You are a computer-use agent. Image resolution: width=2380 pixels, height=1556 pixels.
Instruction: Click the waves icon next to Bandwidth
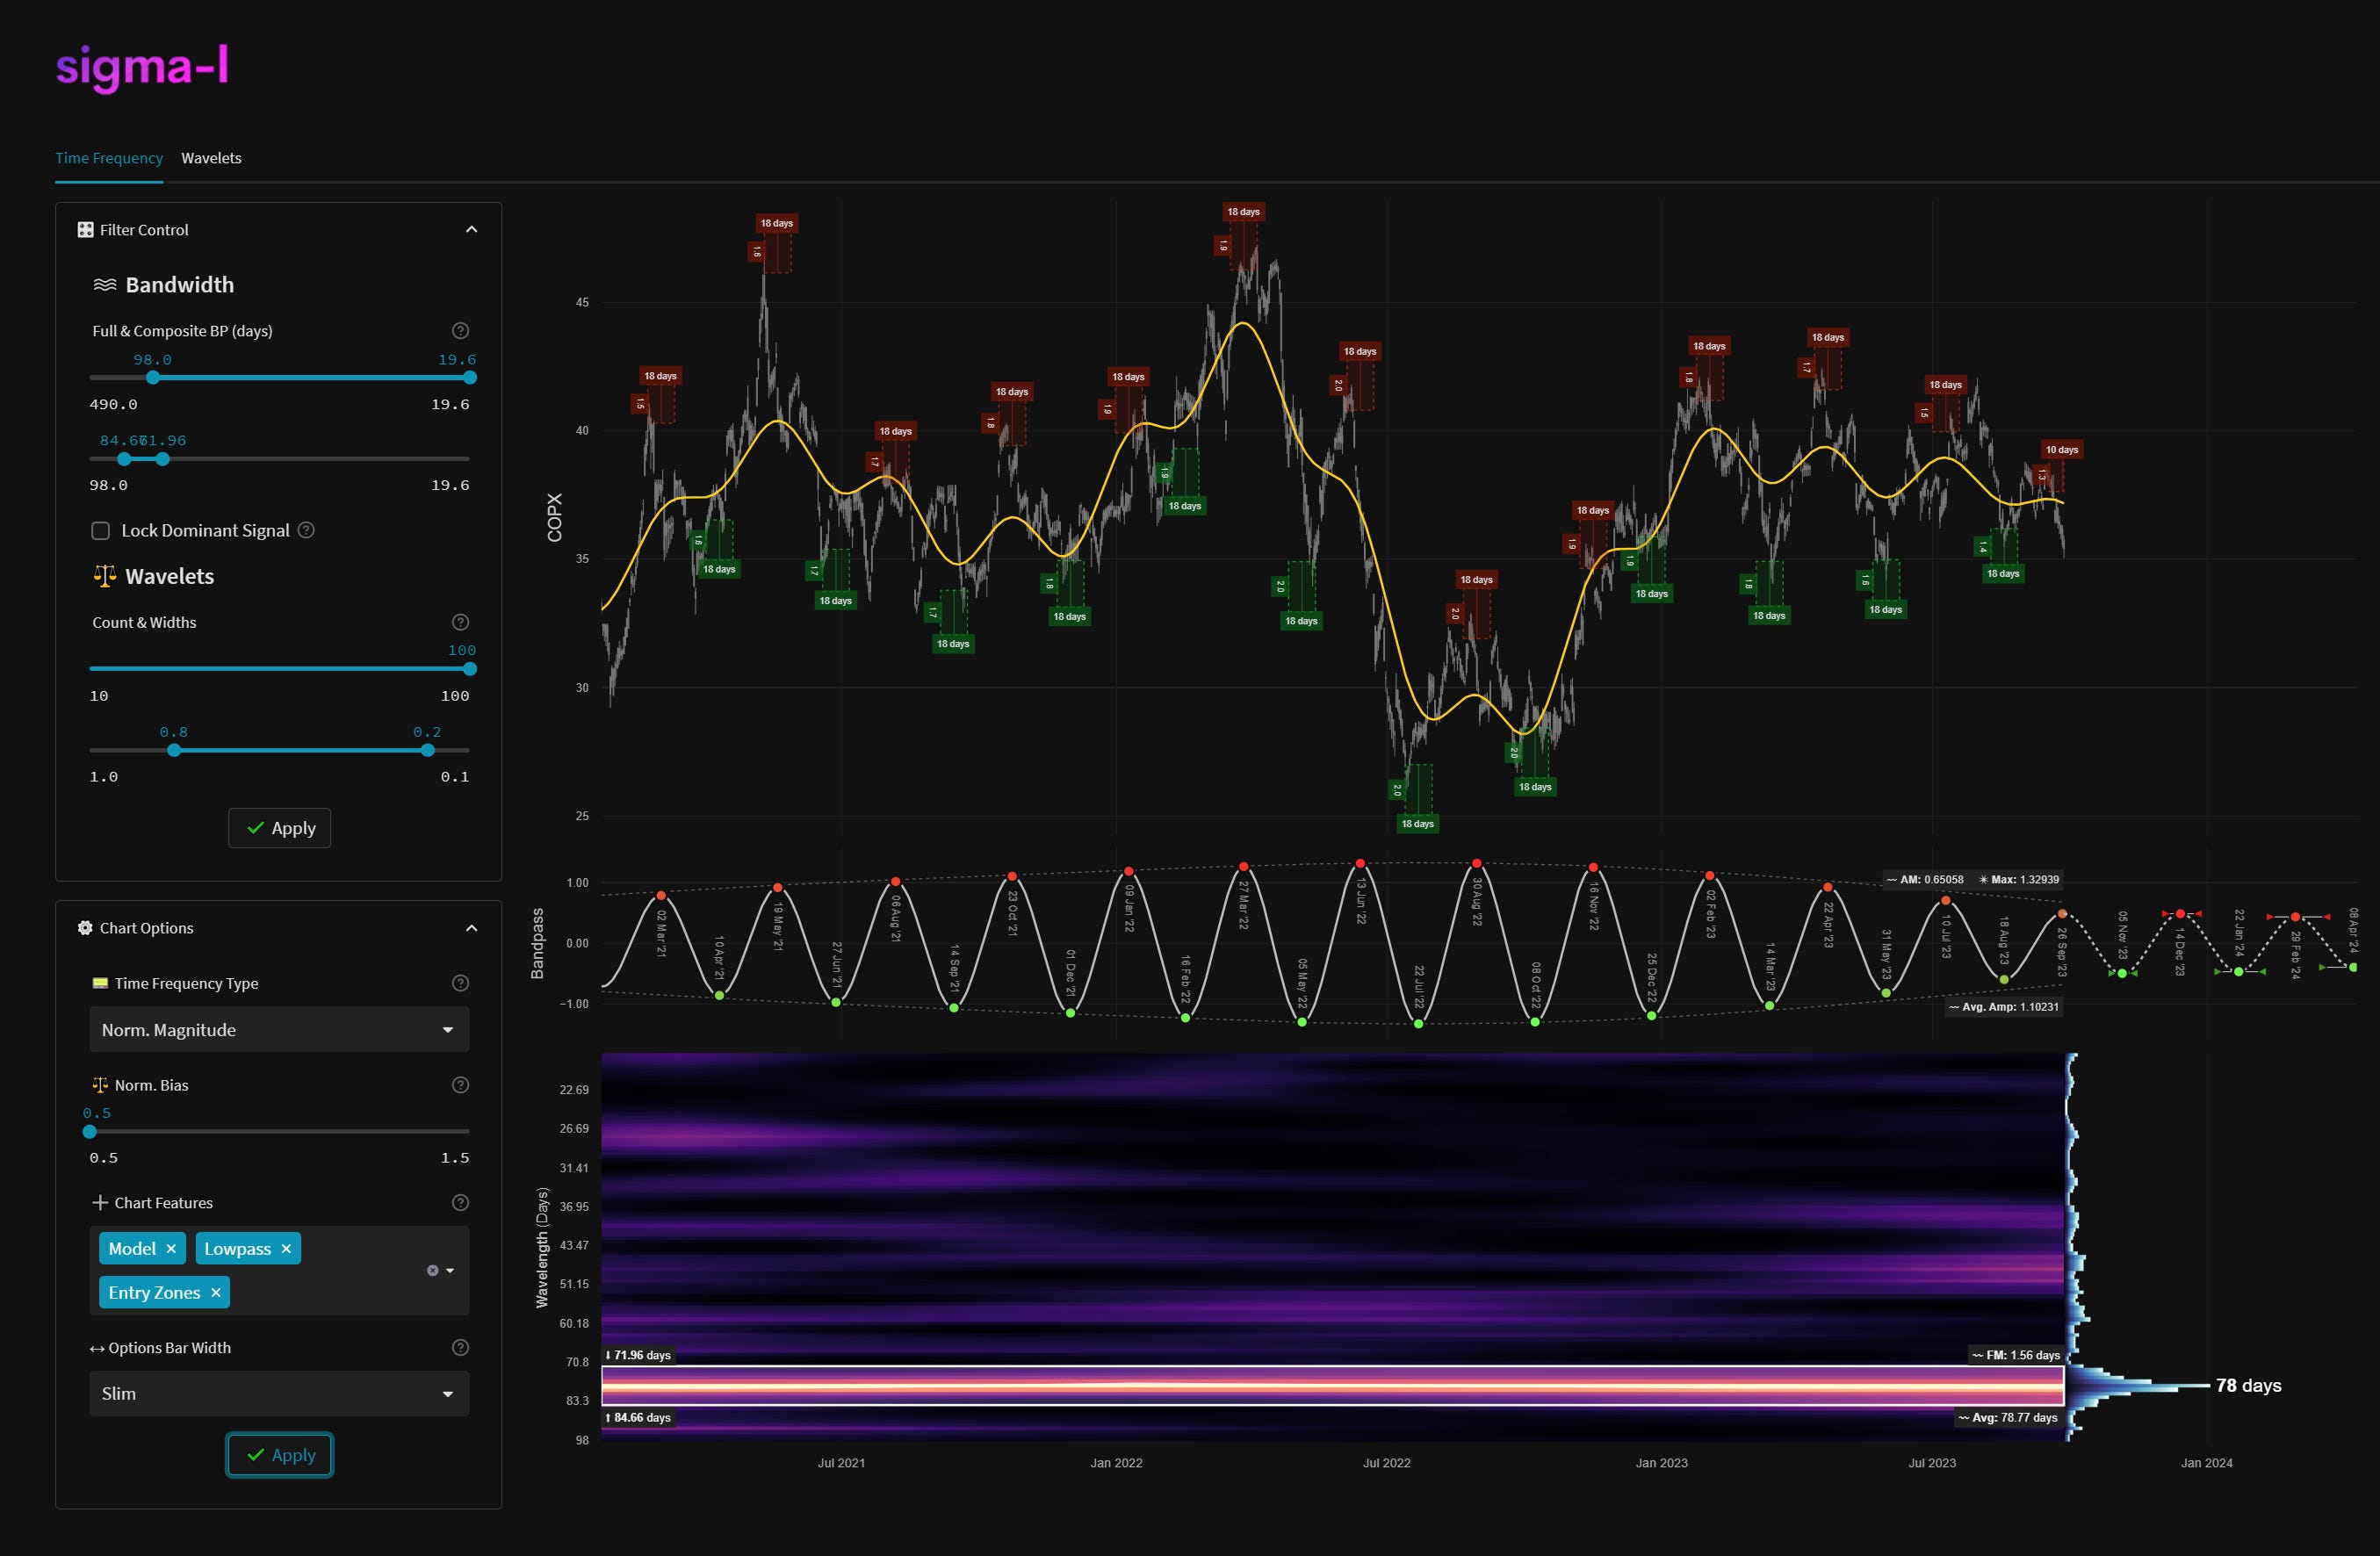tap(105, 284)
